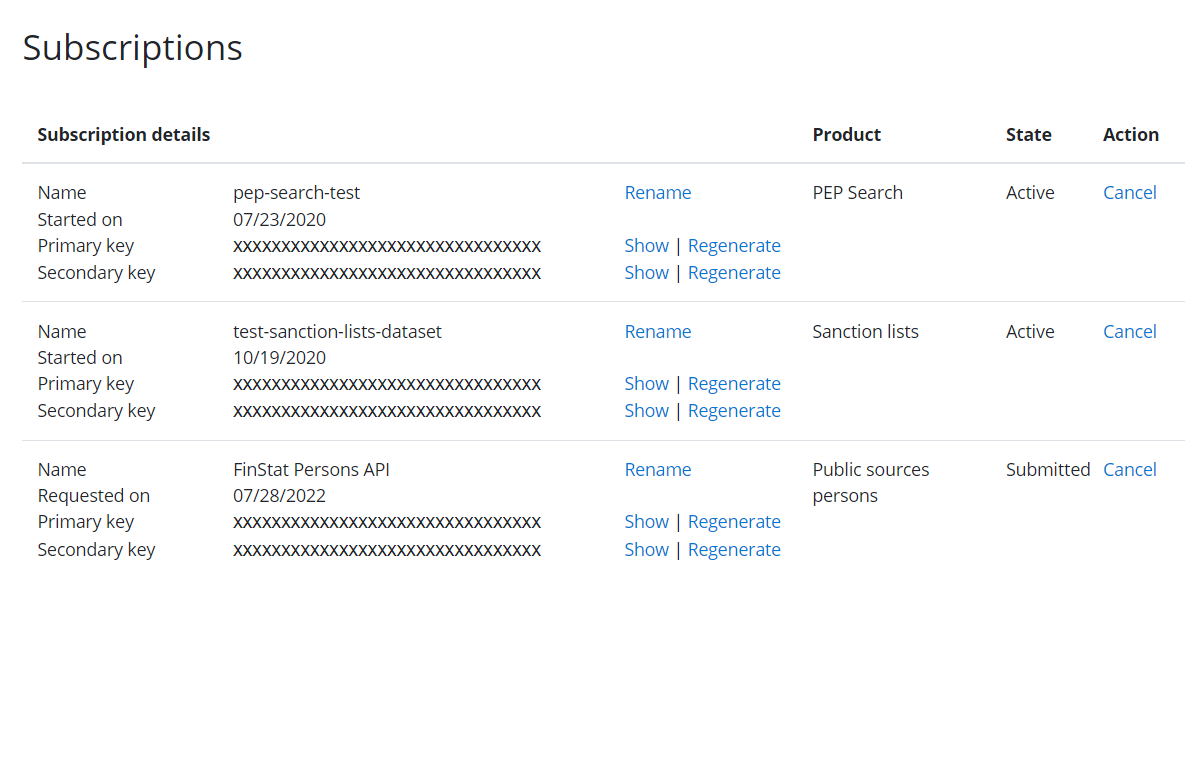Regenerate primary key for FinStat Persons API
This screenshot has height=757, width=1197.
(x=734, y=522)
